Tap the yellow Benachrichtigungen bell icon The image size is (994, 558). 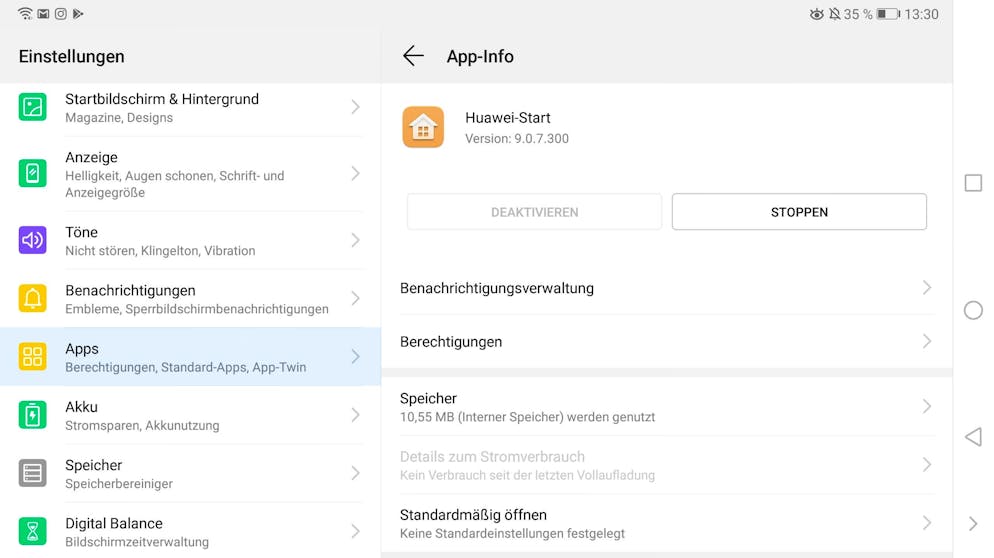[x=32, y=298]
